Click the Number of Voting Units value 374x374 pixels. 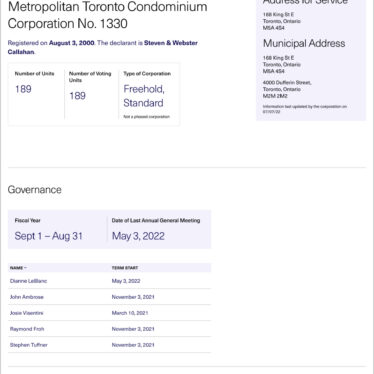pos(77,96)
